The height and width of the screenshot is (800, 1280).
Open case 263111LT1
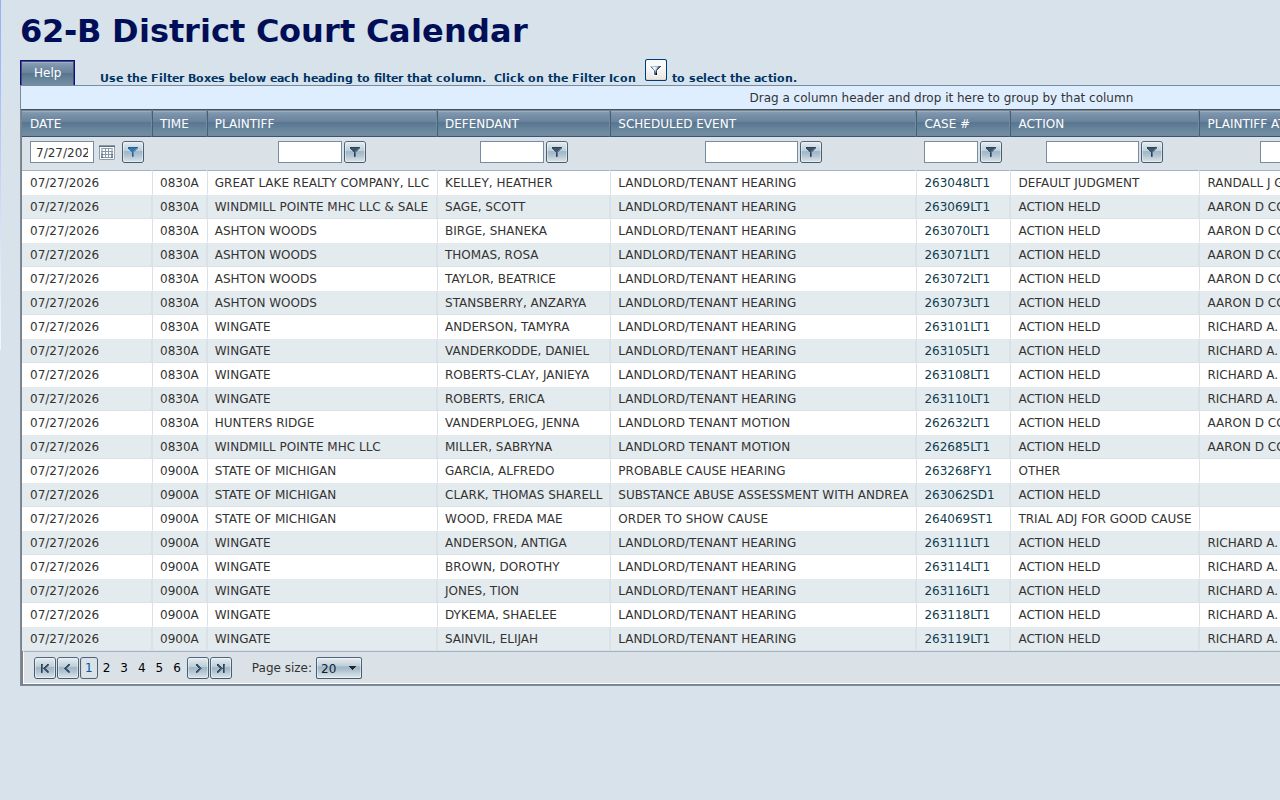[957, 543]
